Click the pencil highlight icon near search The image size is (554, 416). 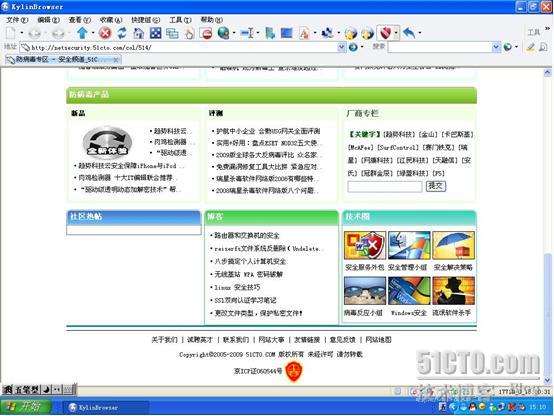point(530,47)
